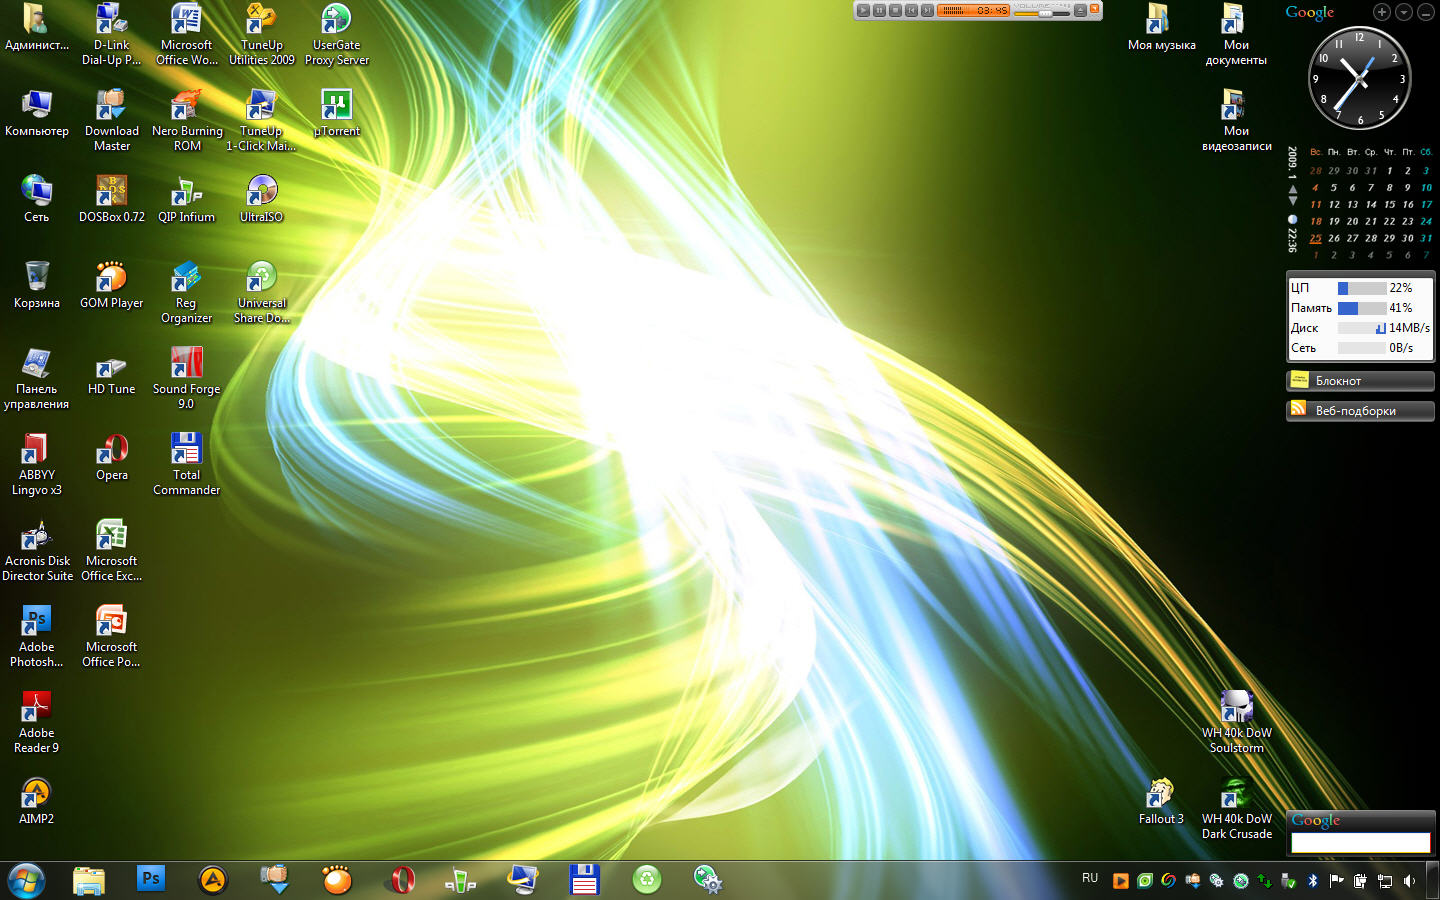Viewport: 1440px width, 900px height.
Task: Go to previous month in calendar gadget
Action: point(1292,188)
